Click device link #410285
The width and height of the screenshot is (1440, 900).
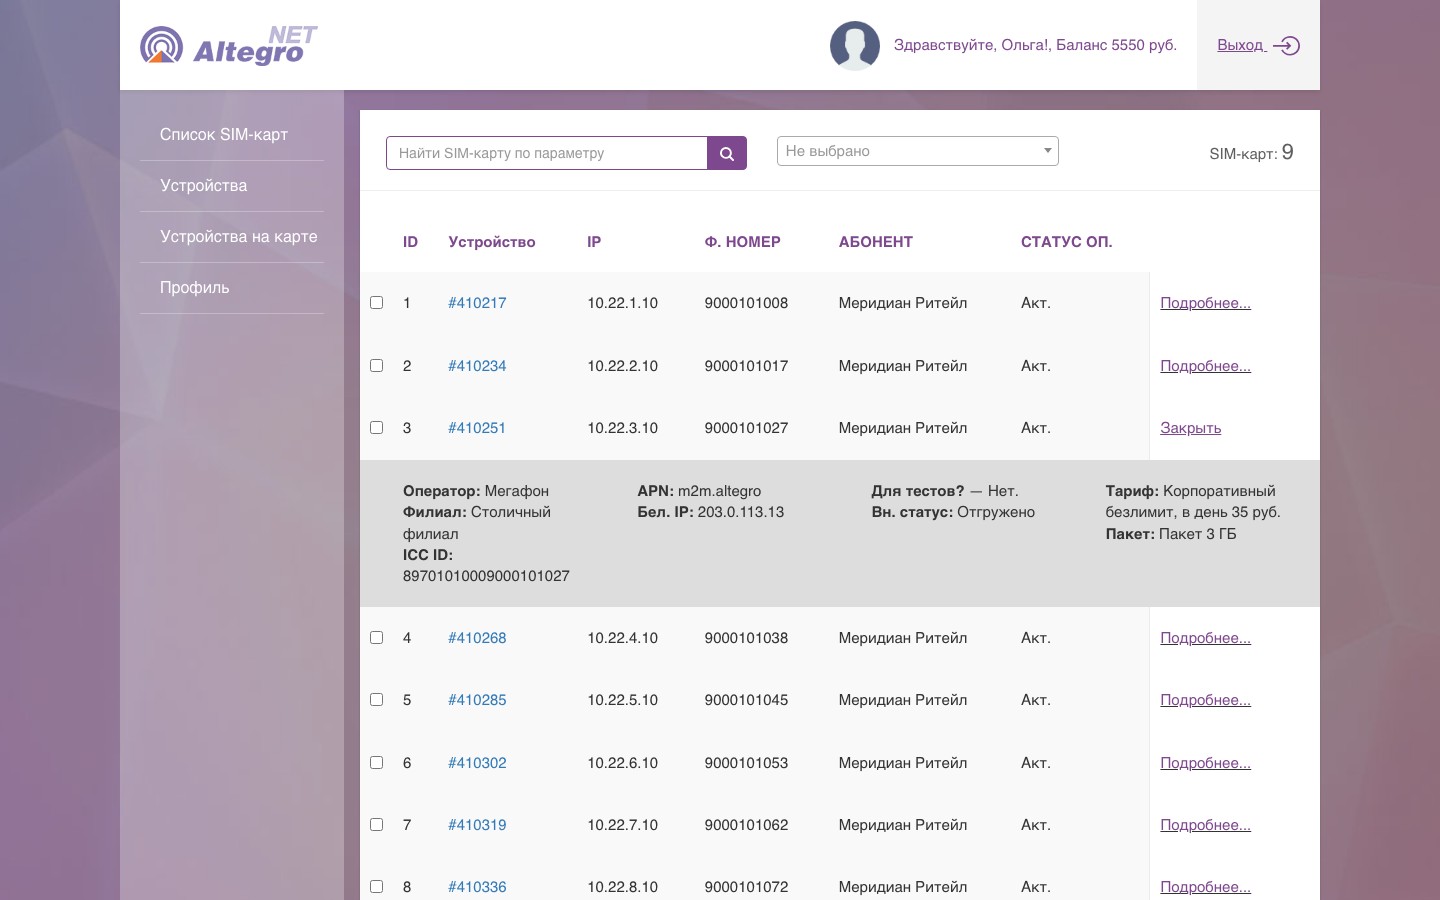coord(477,700)
